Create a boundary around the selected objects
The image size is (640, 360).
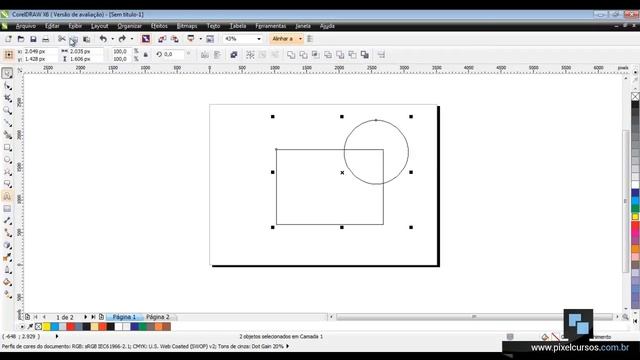click(365, 55)
